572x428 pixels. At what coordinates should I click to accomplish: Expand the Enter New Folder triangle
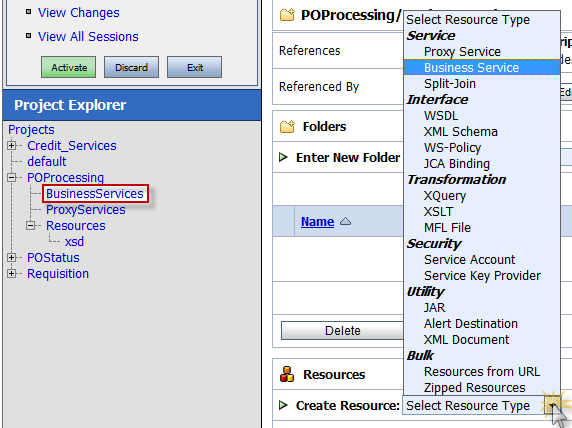coord(283,157)
